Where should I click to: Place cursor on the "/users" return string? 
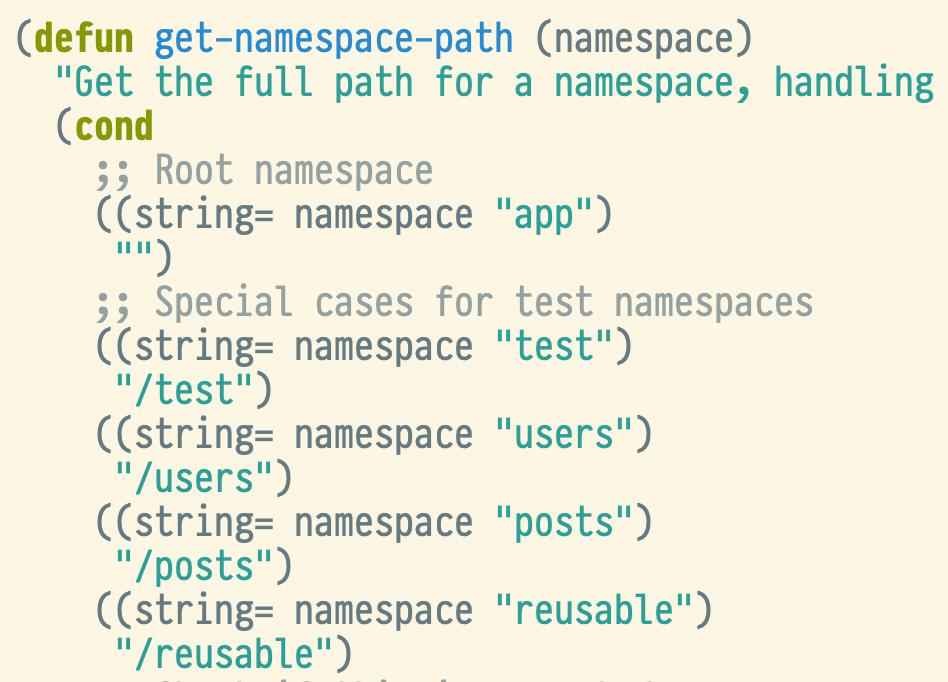click(x=194, y=478)
